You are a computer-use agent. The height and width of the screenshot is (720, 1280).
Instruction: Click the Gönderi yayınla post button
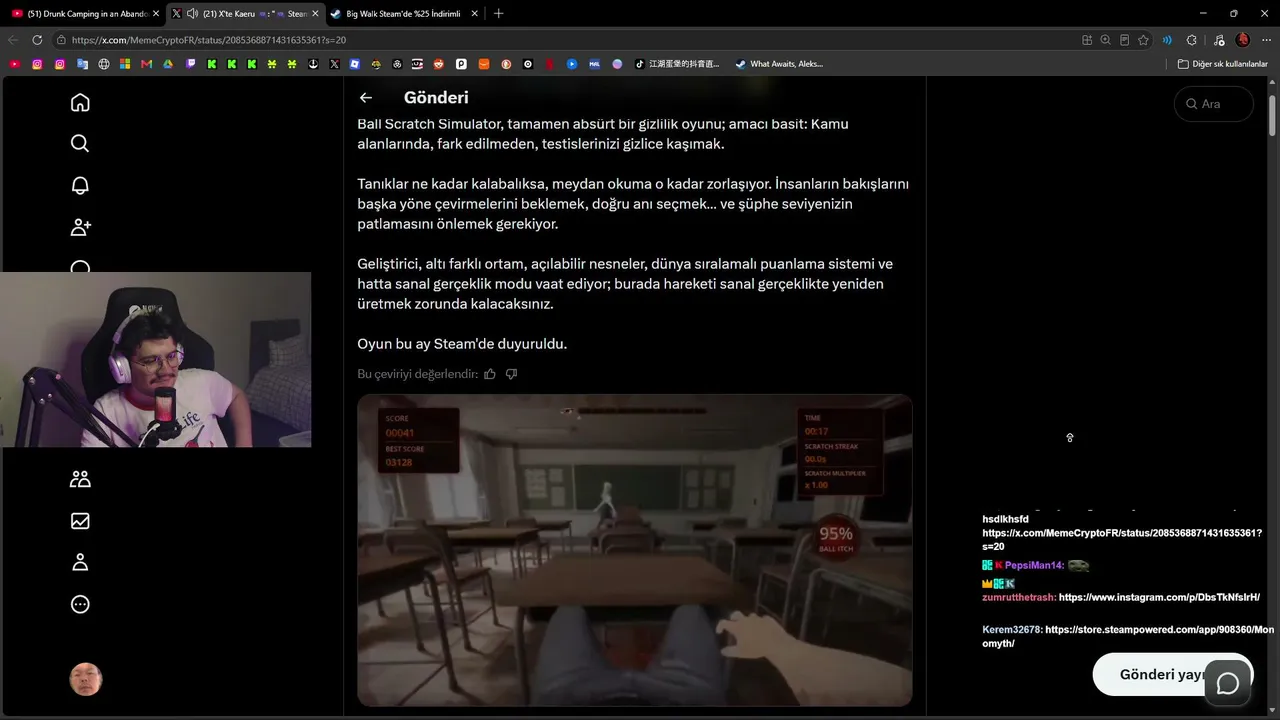point(1172,674)
